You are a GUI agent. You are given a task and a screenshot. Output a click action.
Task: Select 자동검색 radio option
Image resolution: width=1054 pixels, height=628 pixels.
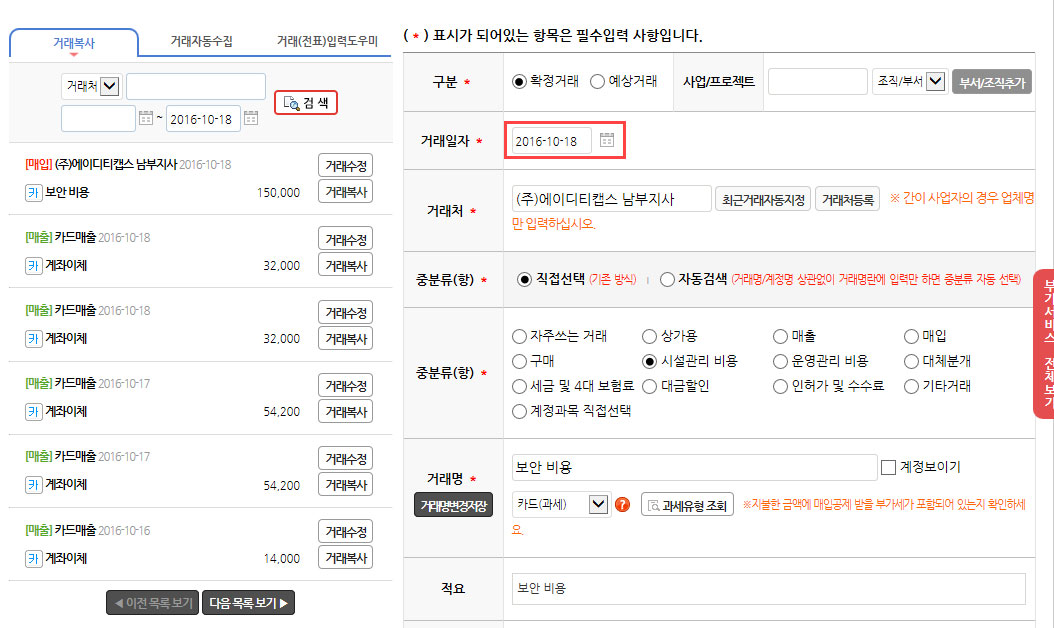coord(667,280)
